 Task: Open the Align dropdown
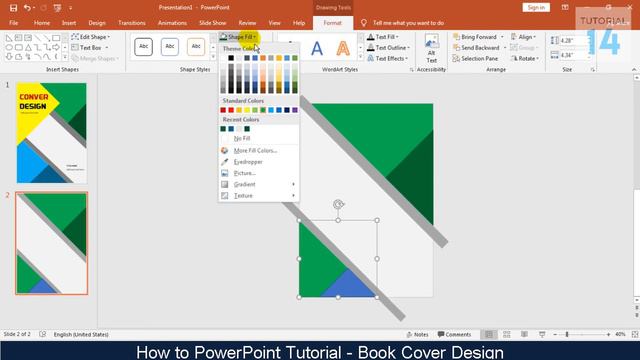tap(523, 37)
